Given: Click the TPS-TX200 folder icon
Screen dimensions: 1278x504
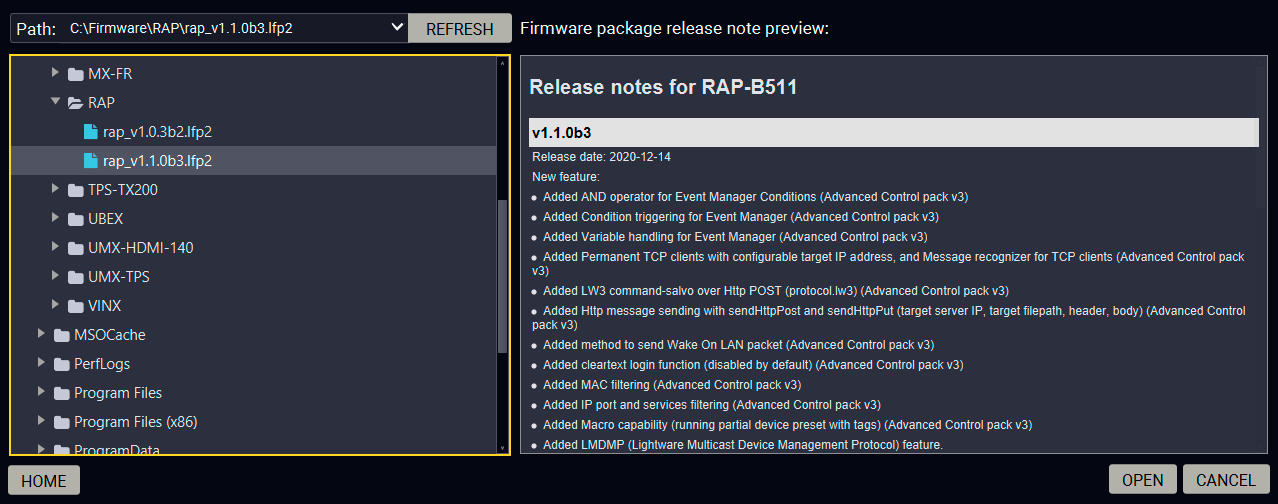Looking at the screenshot, I should [75, 190].
